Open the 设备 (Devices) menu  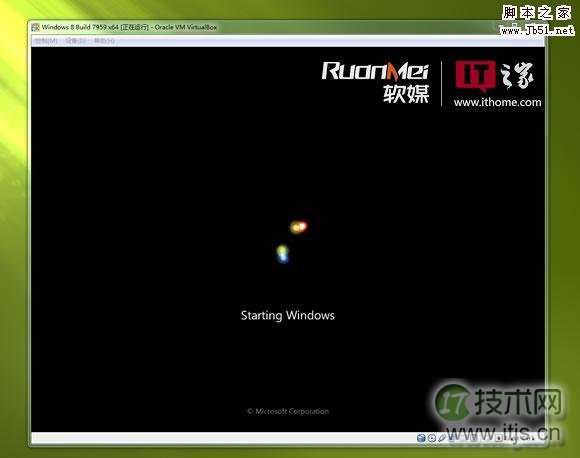coord(76,41)
